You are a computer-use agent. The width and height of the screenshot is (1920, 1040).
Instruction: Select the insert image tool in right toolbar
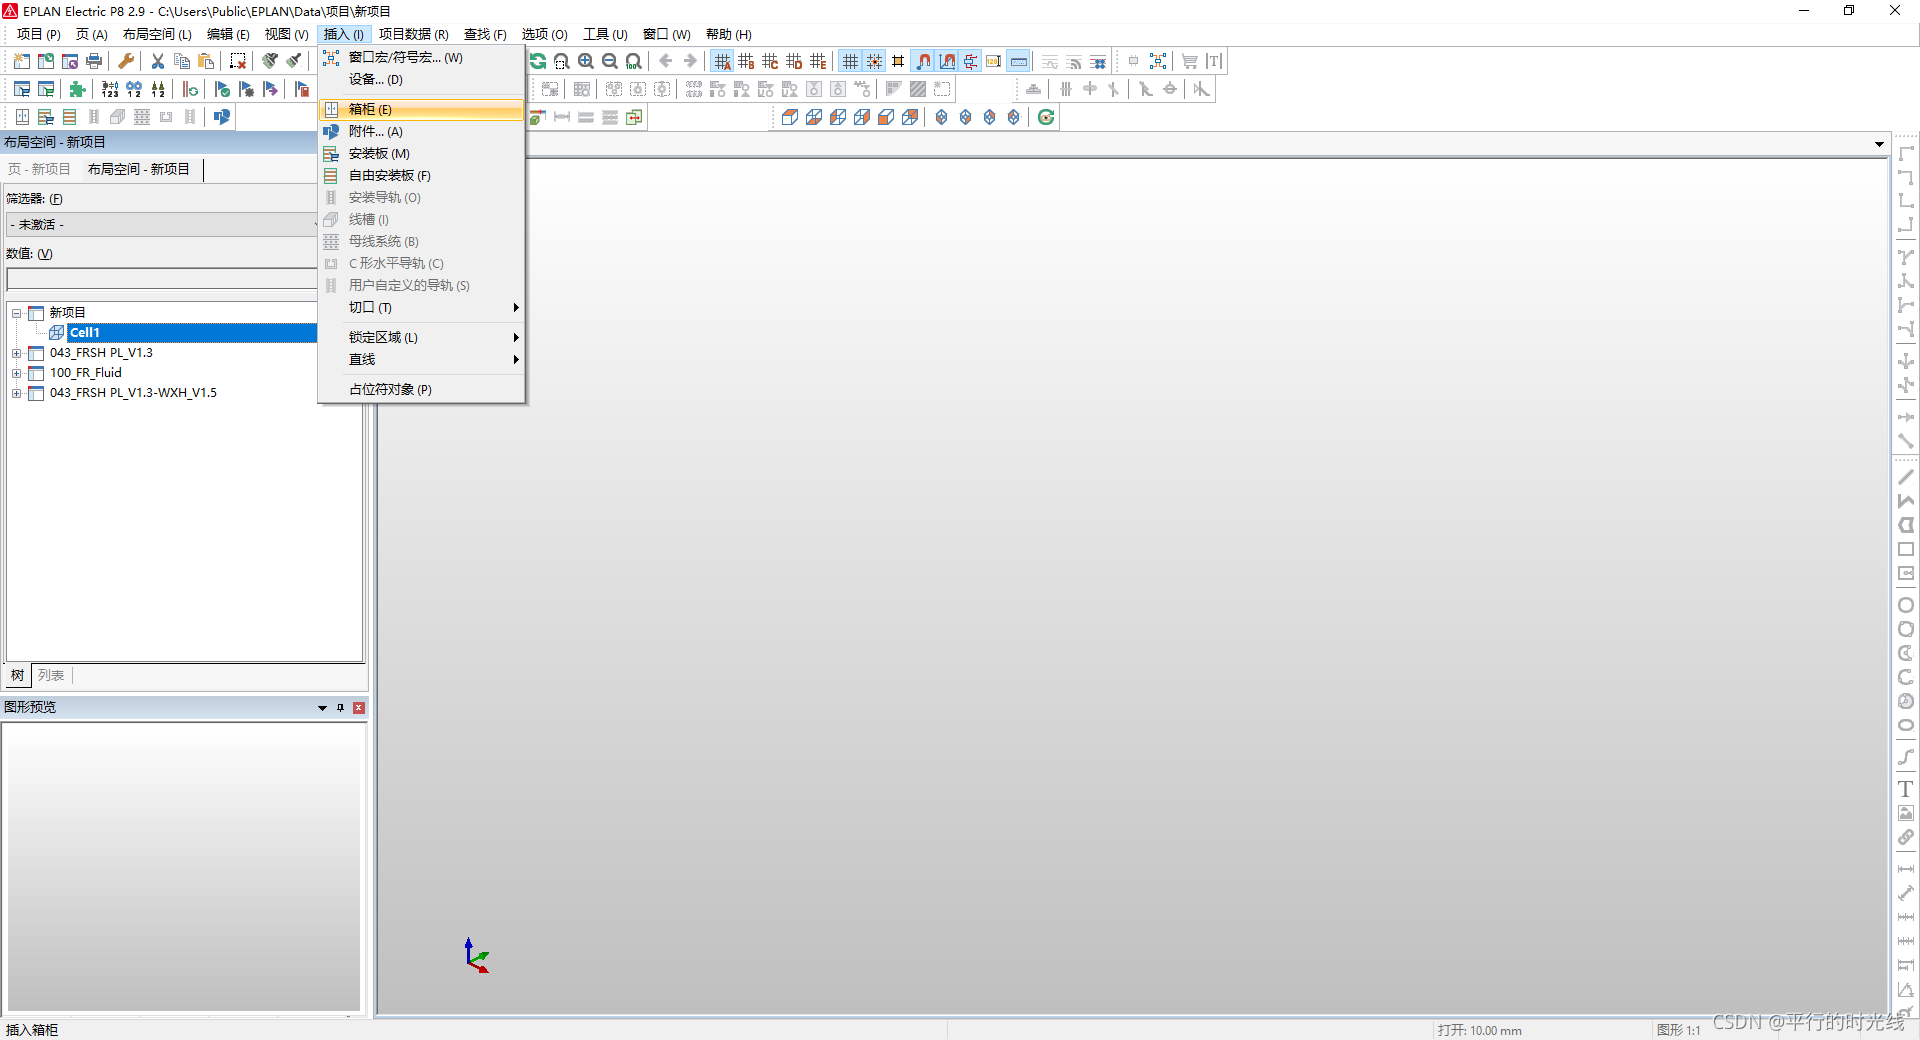click(1906, 813)
